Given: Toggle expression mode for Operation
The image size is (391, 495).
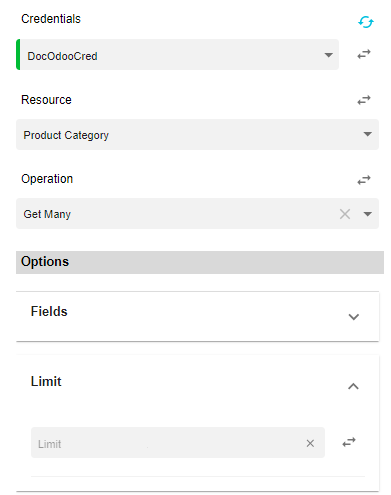Looking at the screenshot, I should tap(364, 180).
